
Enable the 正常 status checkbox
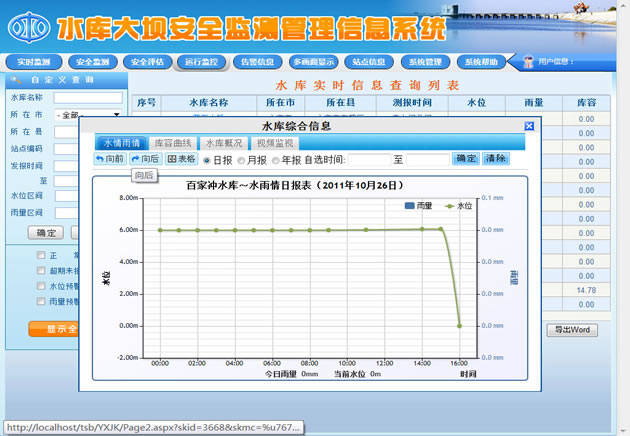pos(41,255)
